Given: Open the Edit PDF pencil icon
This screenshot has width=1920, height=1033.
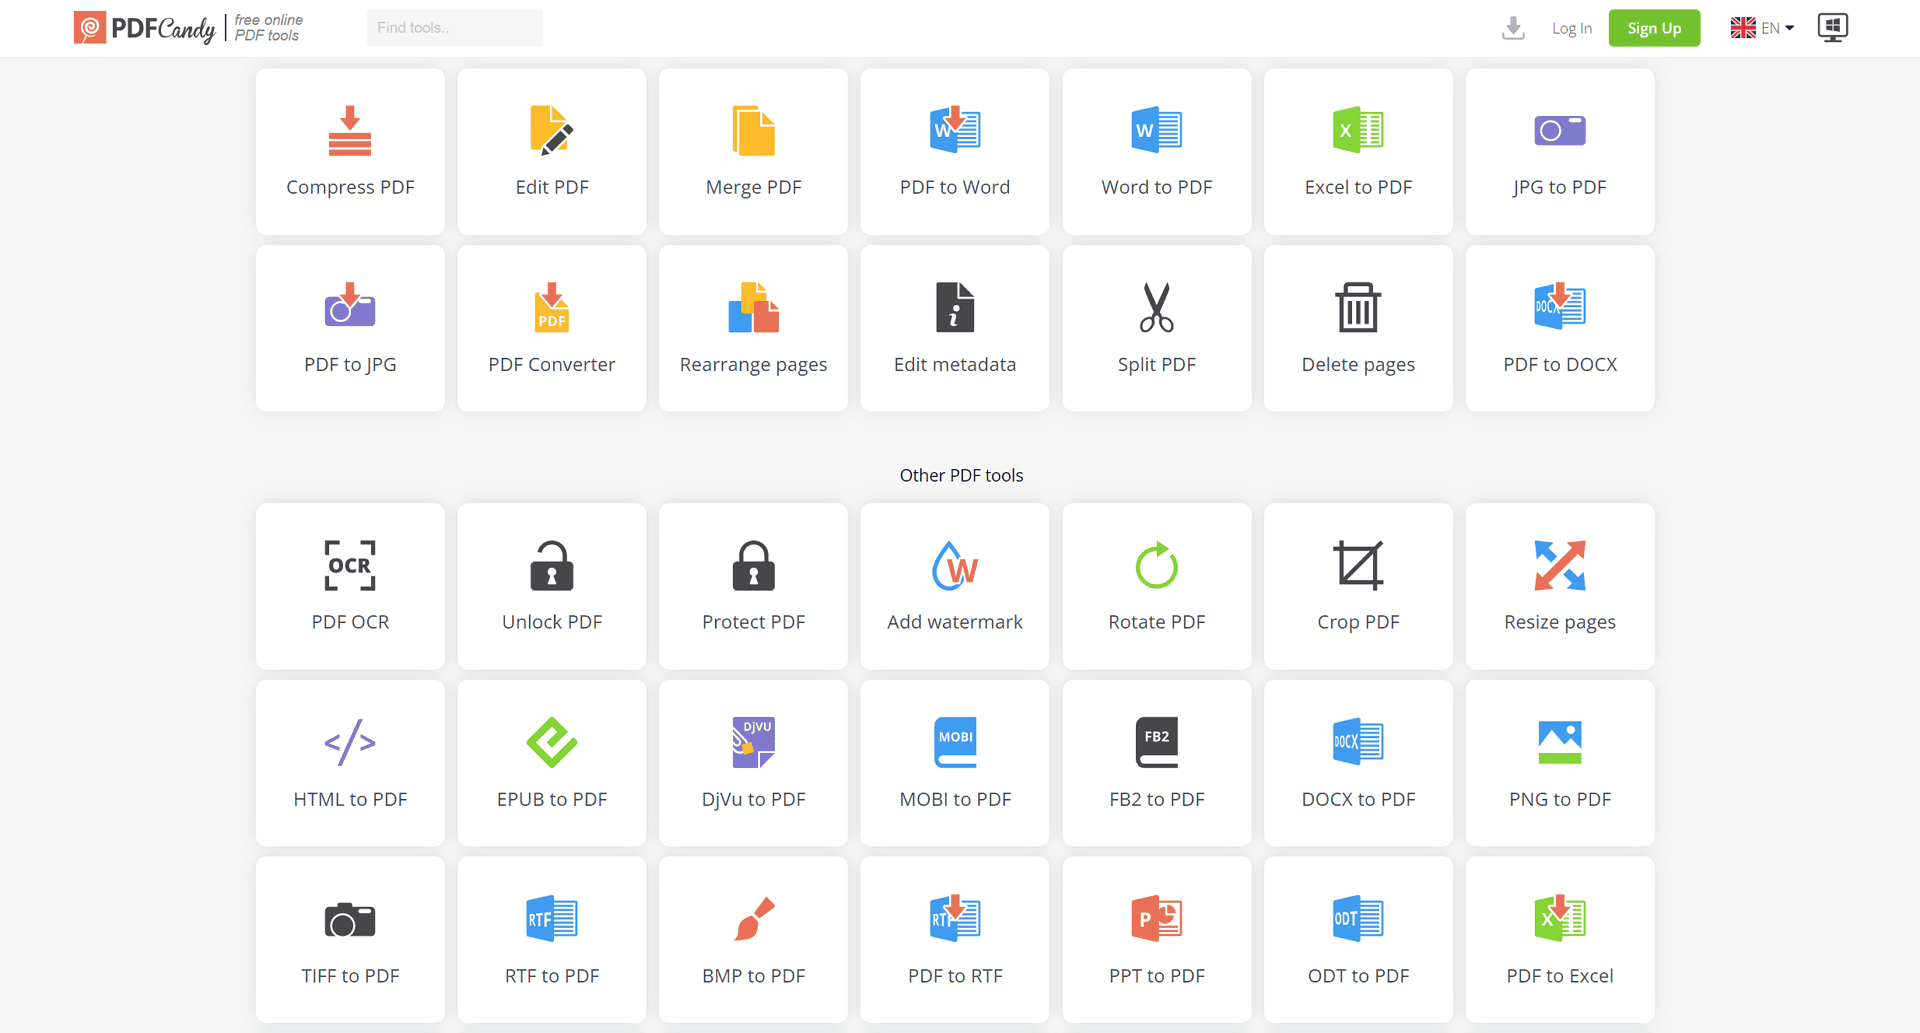Looking at the screenshot, I should coord(552,131).
